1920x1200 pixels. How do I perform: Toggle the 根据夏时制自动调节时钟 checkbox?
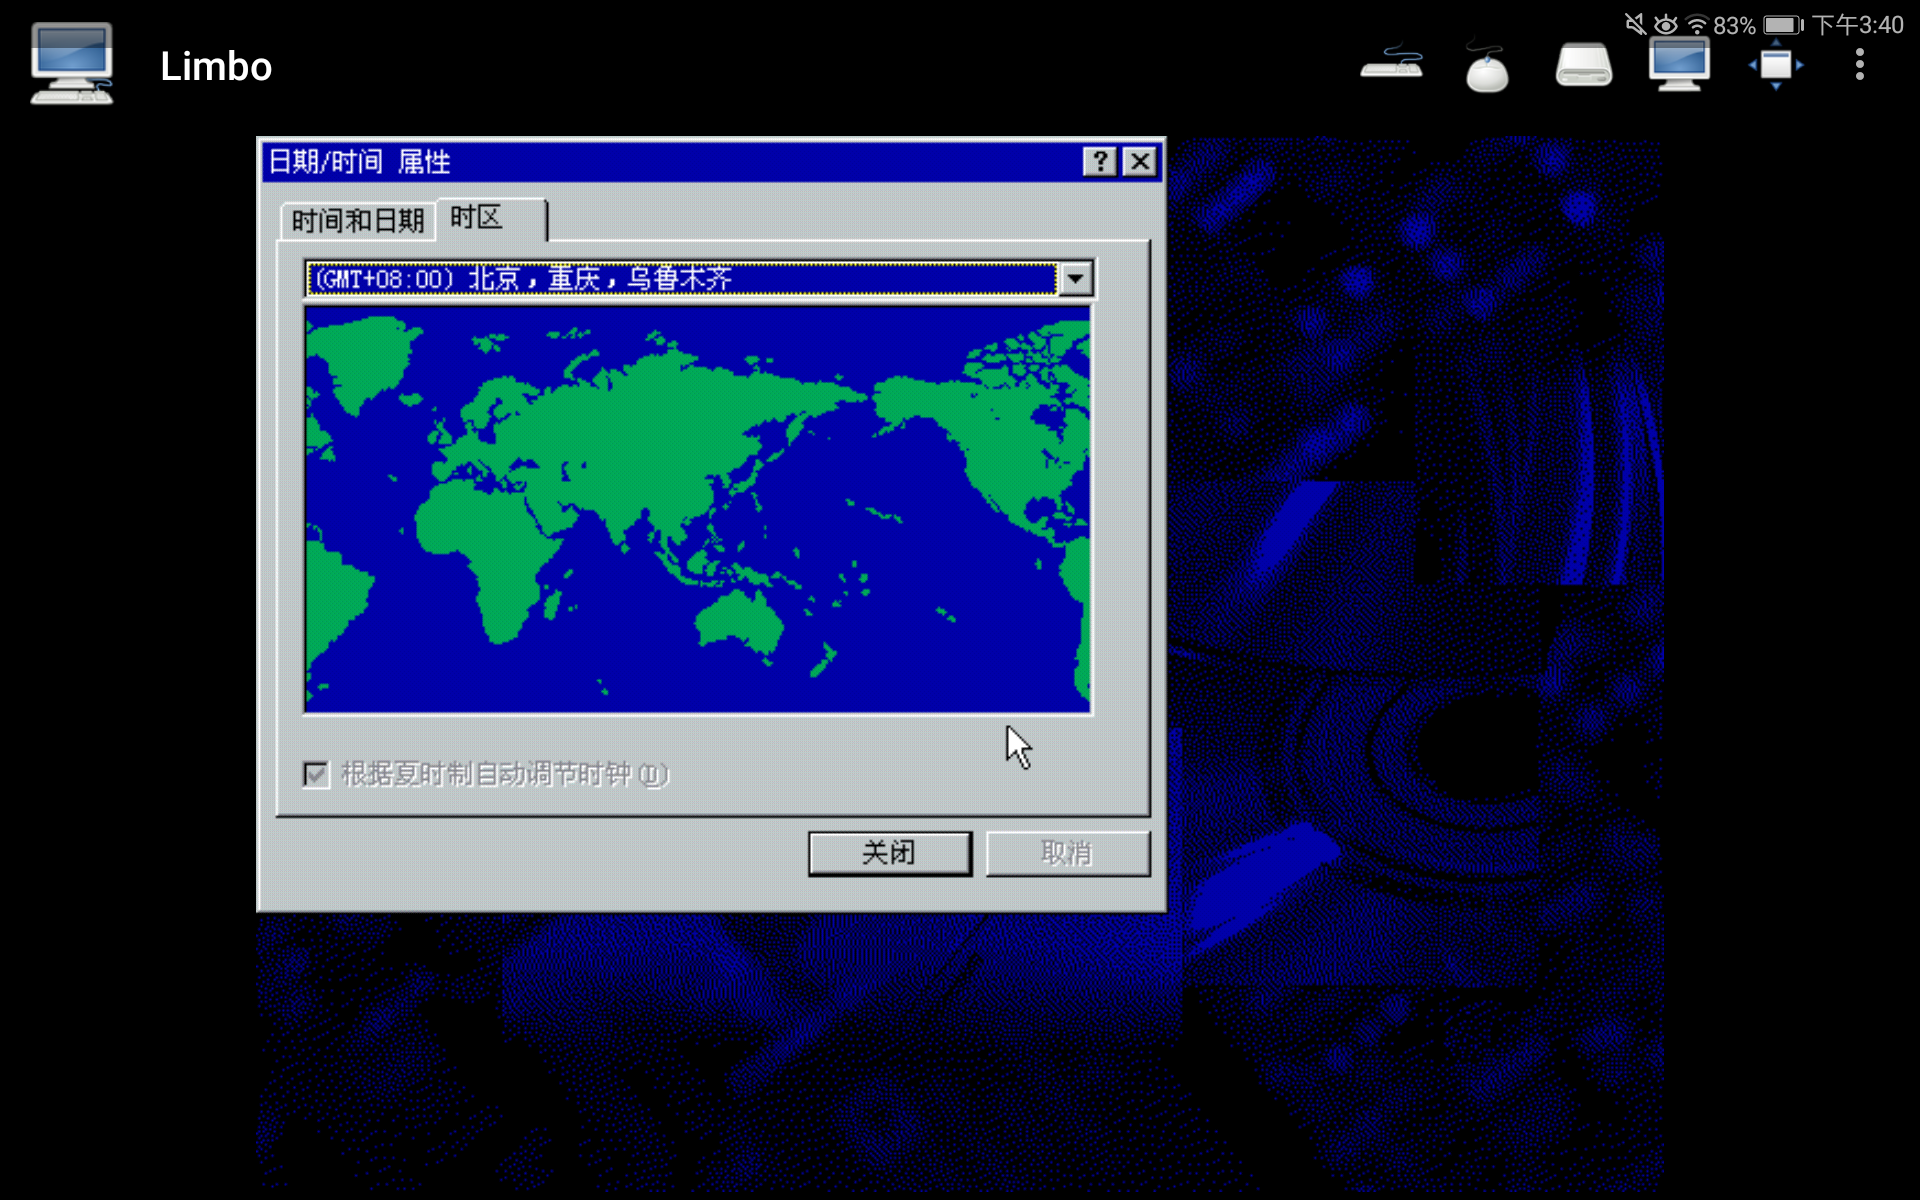click(316, 774)
